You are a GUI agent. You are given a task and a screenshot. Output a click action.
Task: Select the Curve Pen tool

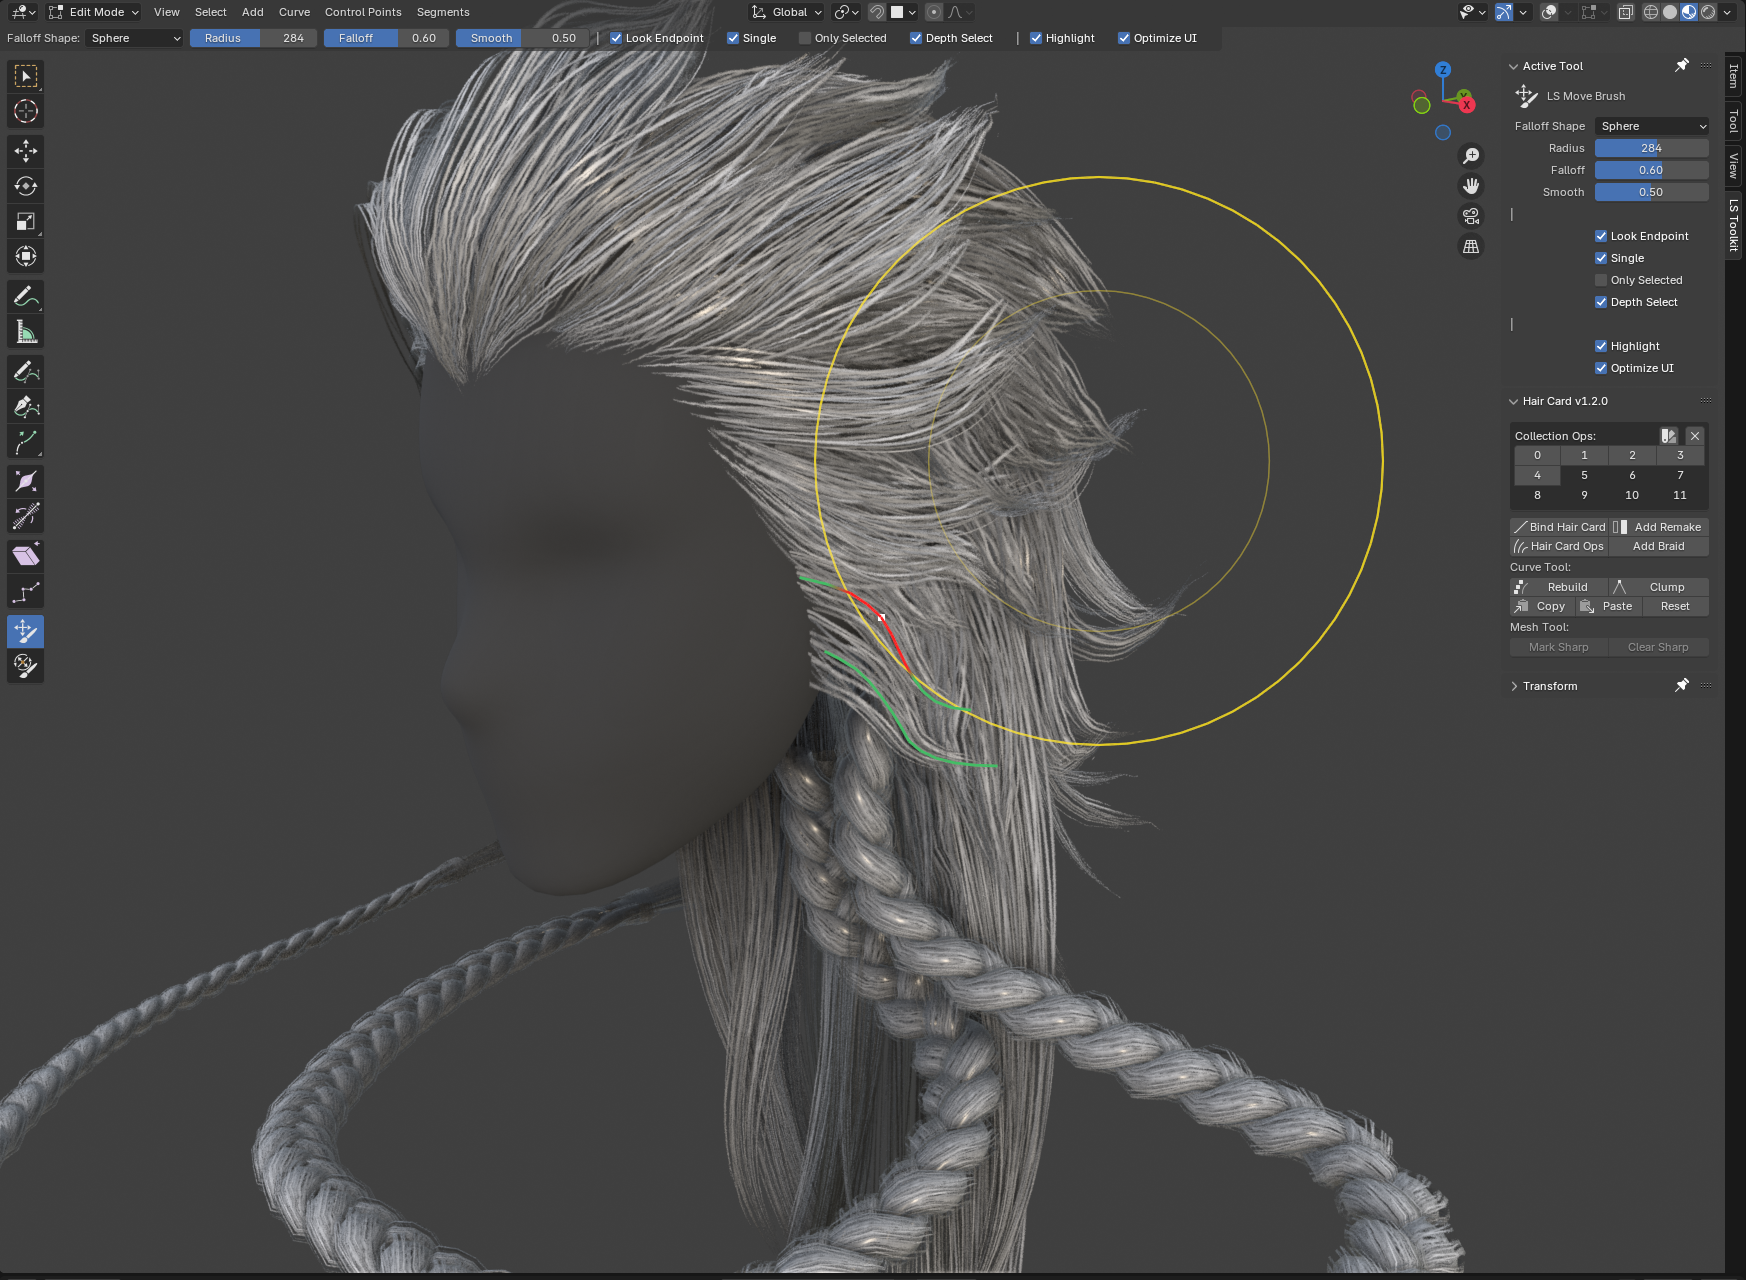(x=25, y=406)
